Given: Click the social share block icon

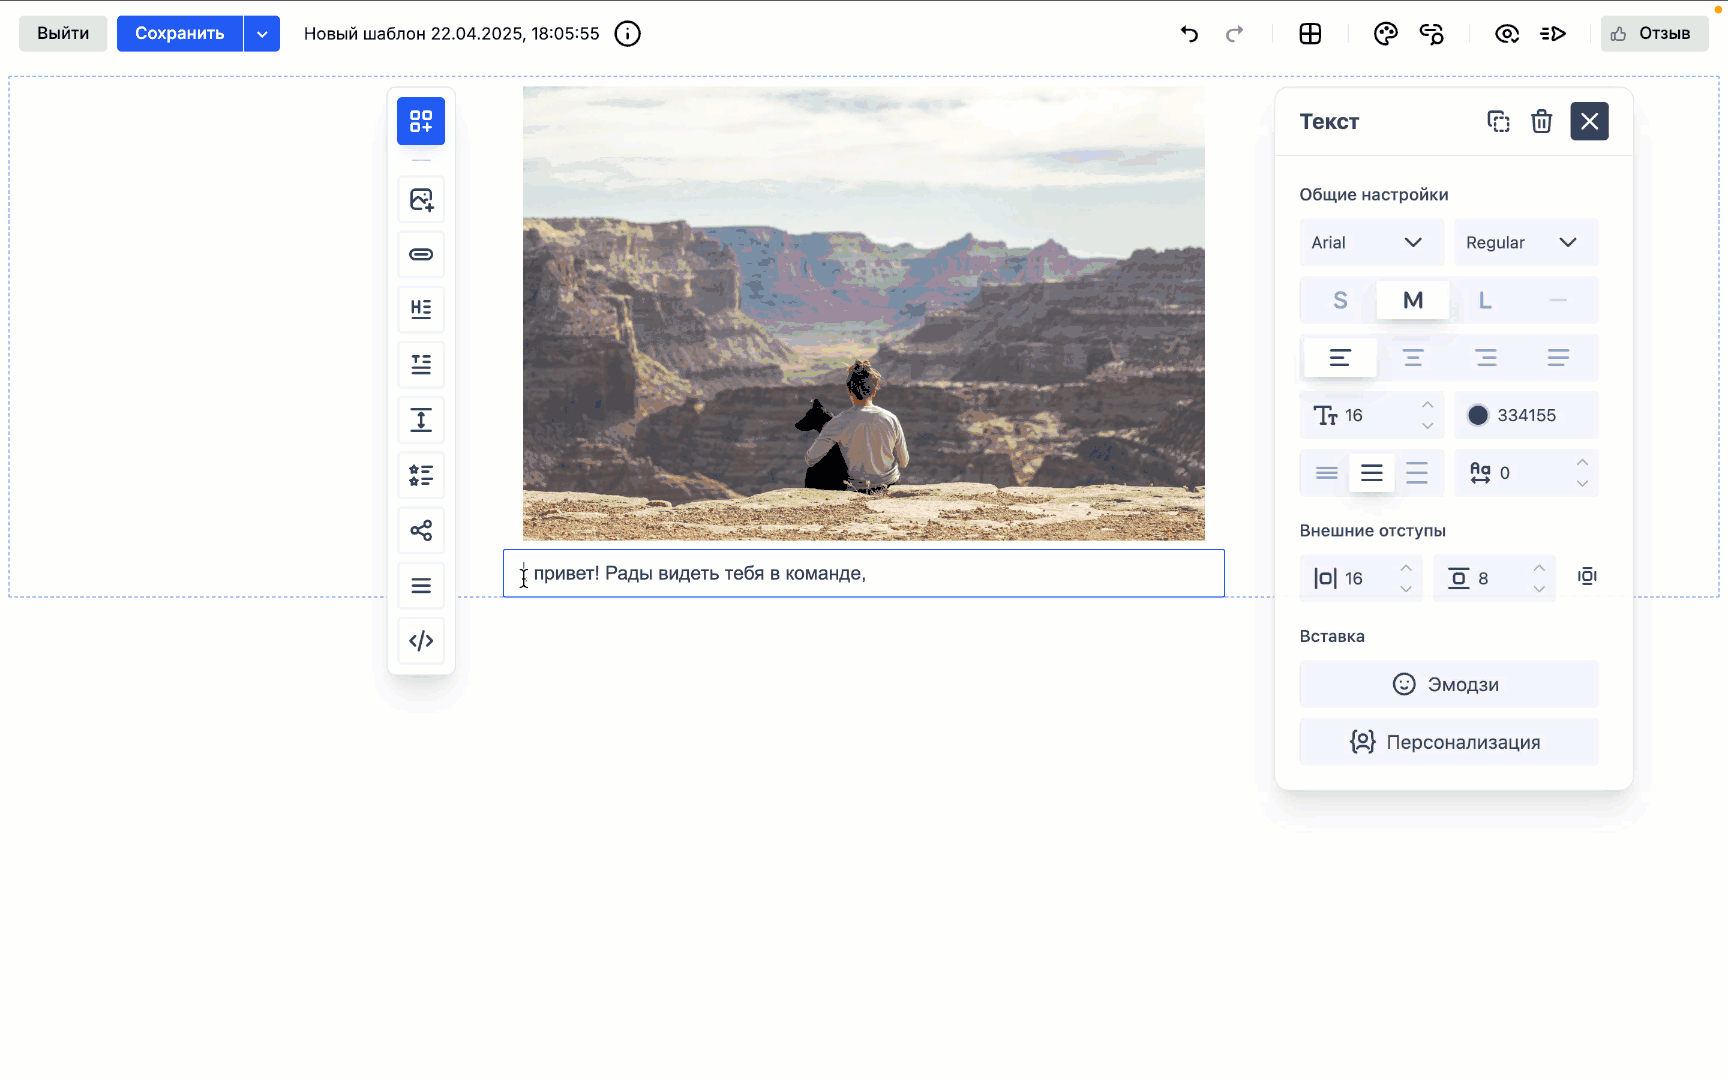Looking at the screenshot, I should click(421, 530).
